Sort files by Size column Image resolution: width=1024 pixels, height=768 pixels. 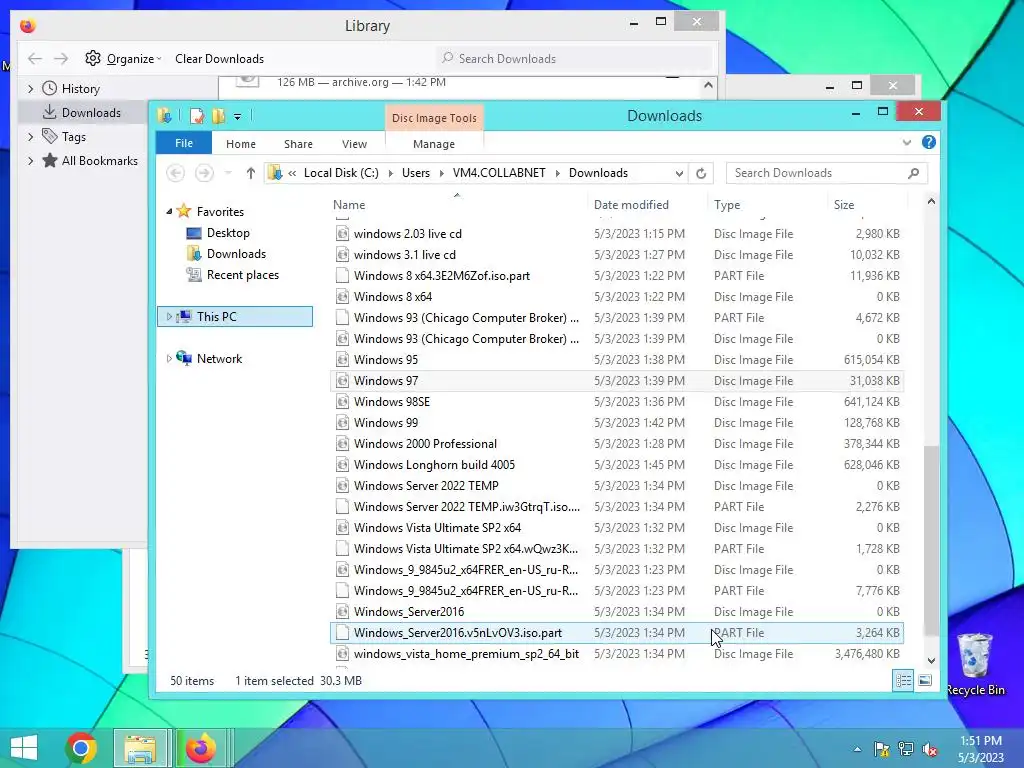tap(866, 204)
